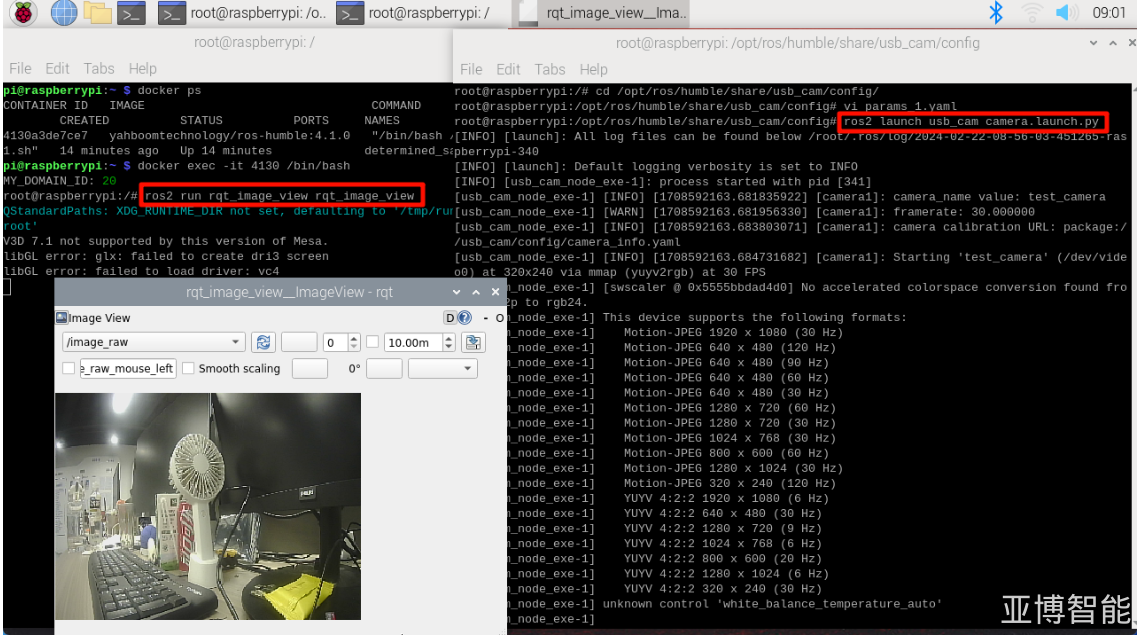Image resolution: width=1141 pixels, height=635 pixels.
Task: Switch to the root@raspberrypi: /o.. taskbar window
Action: pos(242,12)
